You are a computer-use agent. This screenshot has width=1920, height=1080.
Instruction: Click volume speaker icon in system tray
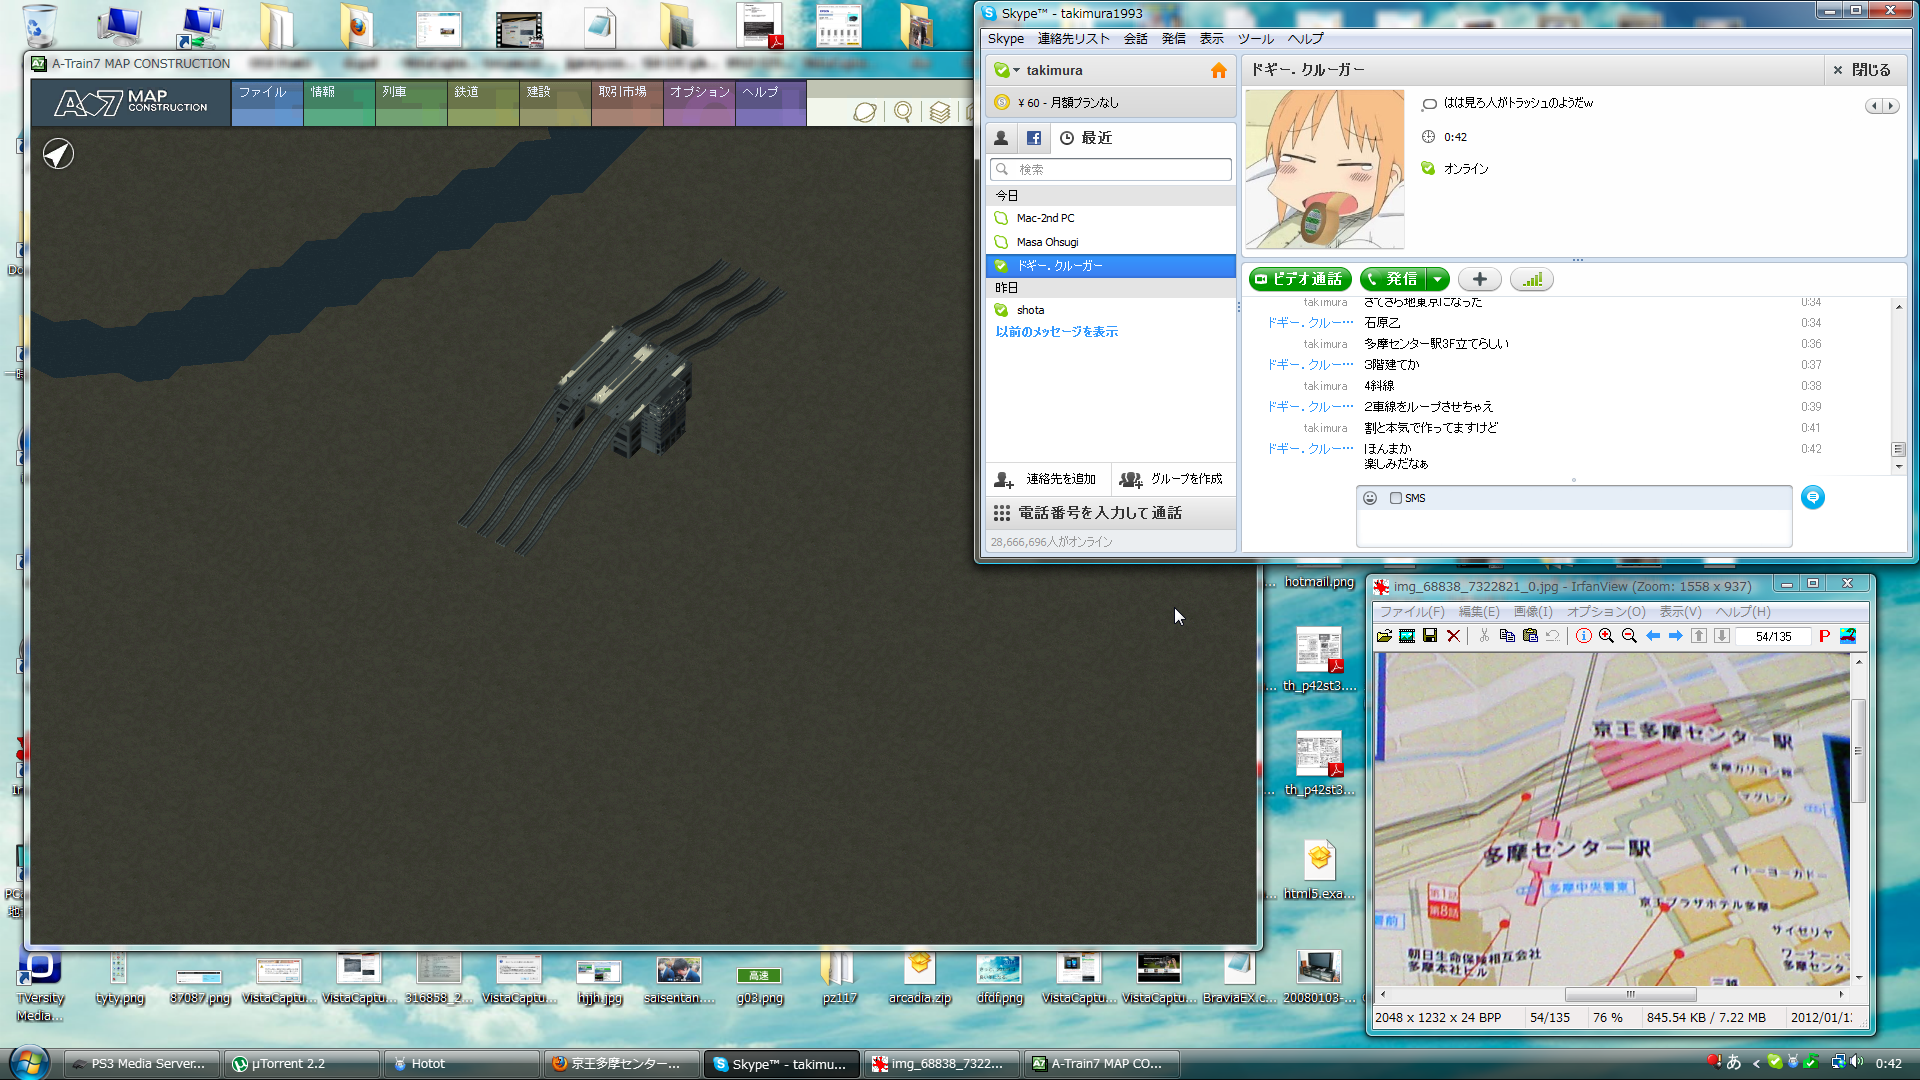(1857, 1062)
